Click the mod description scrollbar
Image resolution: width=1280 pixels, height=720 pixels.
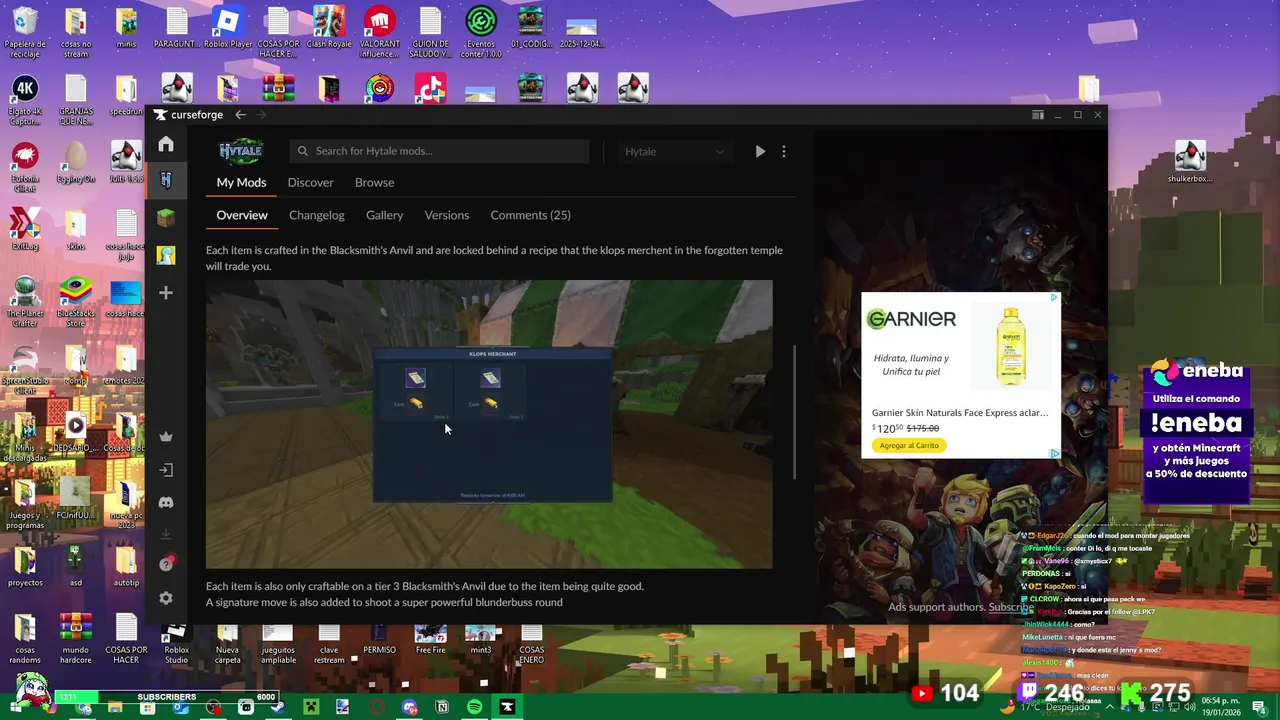(795, 412)
